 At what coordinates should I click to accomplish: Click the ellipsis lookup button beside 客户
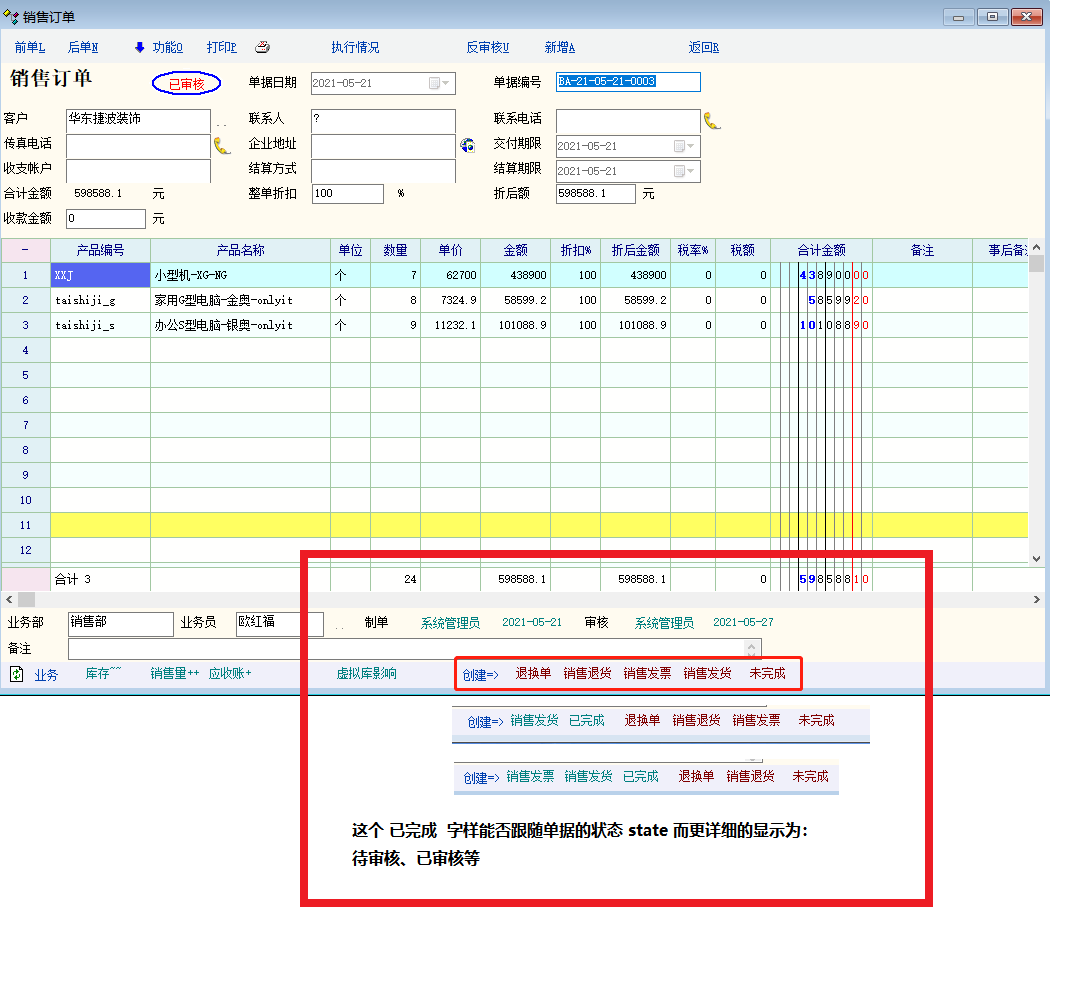[x=222, y=122]
